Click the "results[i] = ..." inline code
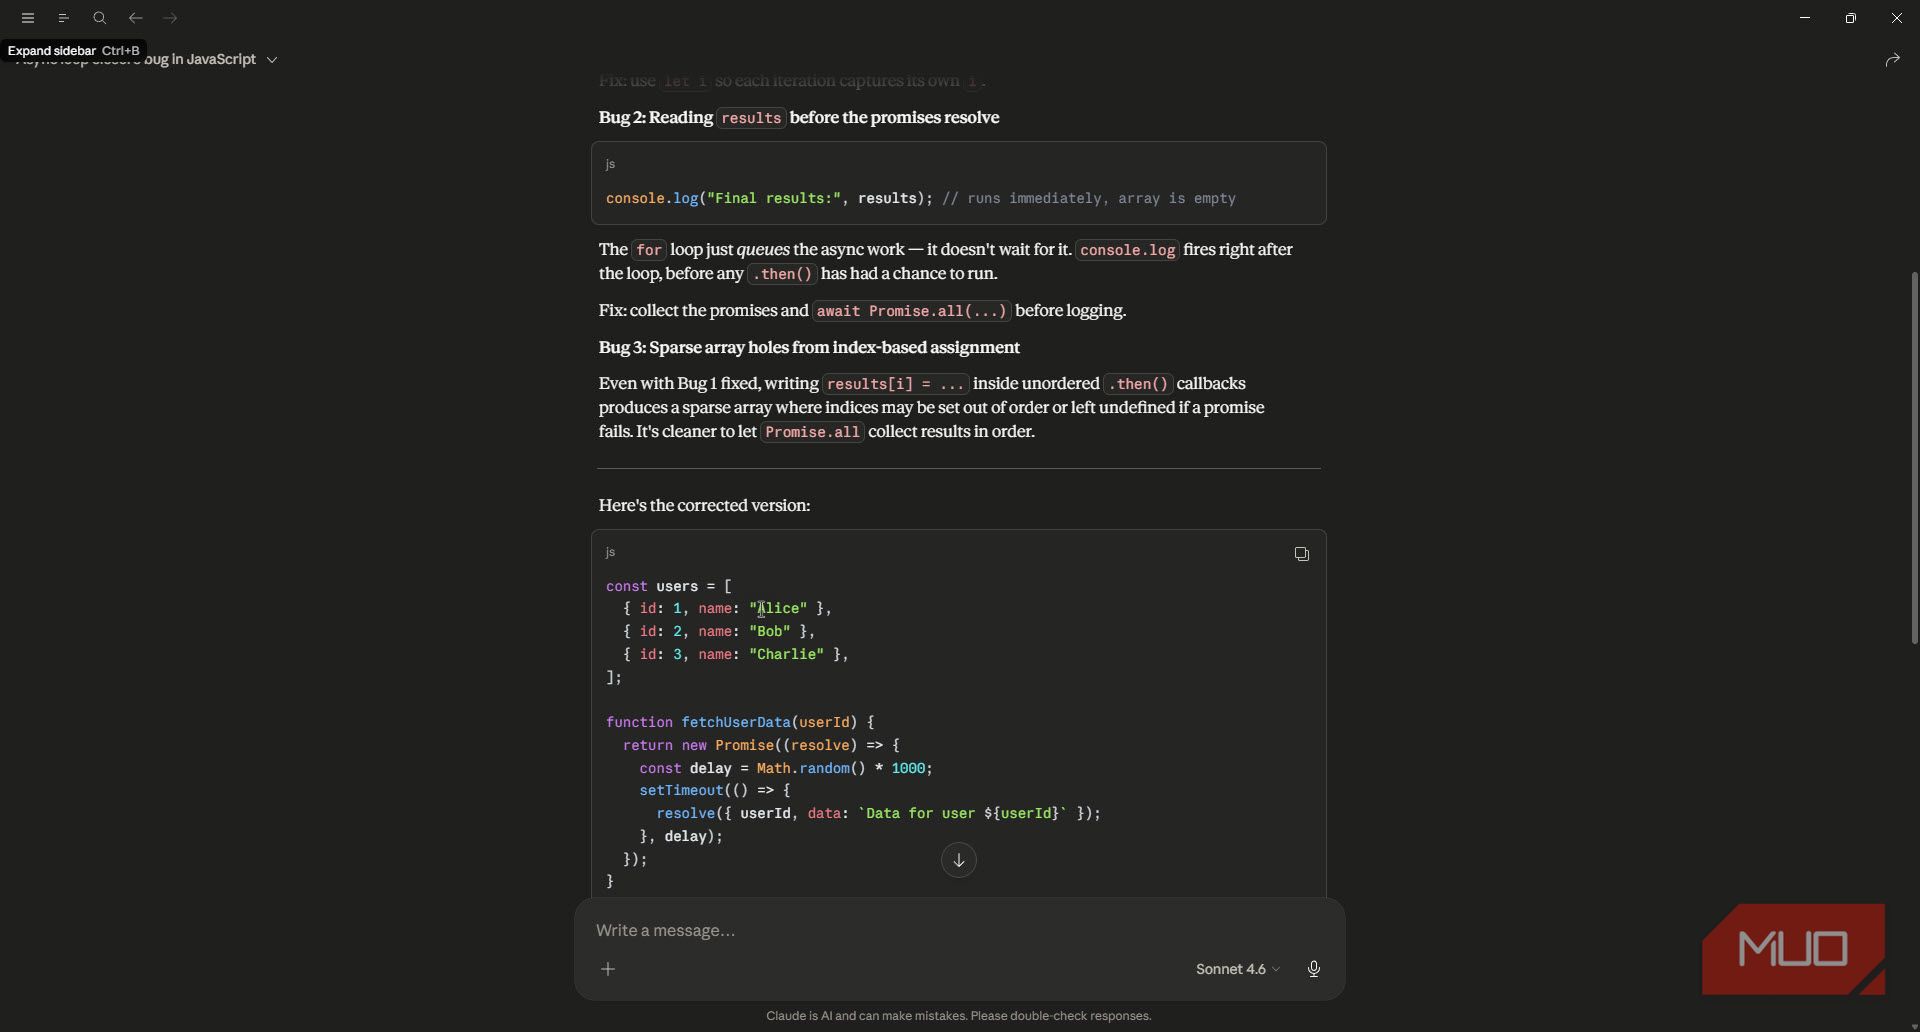 (896, 384)
